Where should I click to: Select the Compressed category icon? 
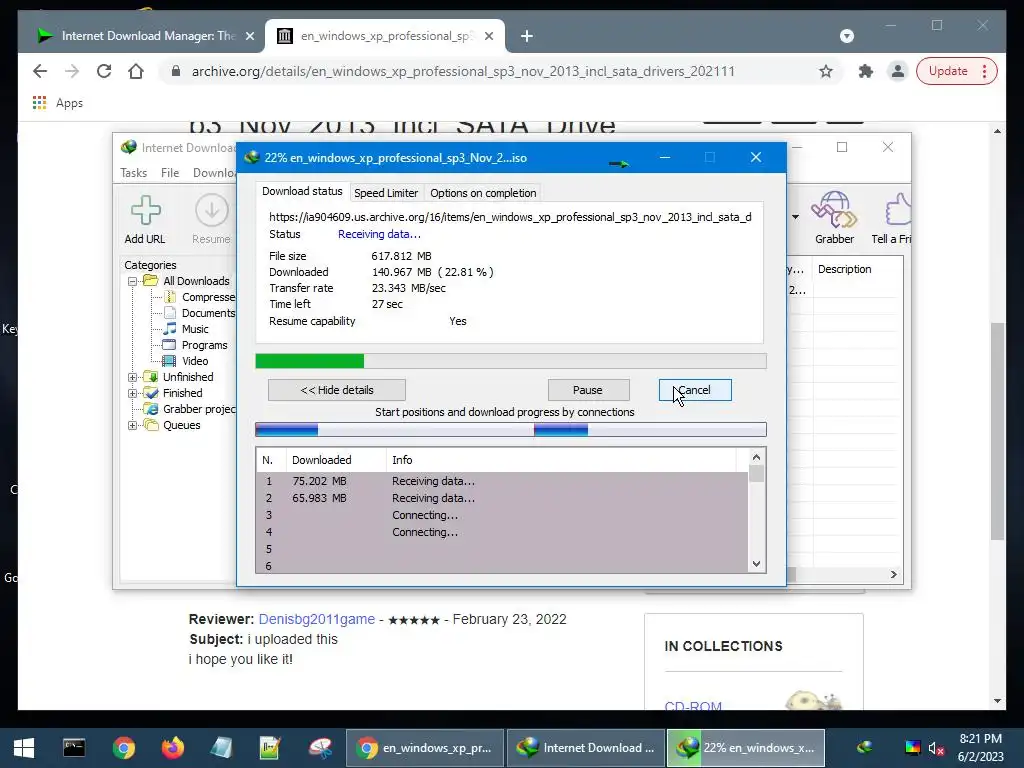[x=170, y=297]
